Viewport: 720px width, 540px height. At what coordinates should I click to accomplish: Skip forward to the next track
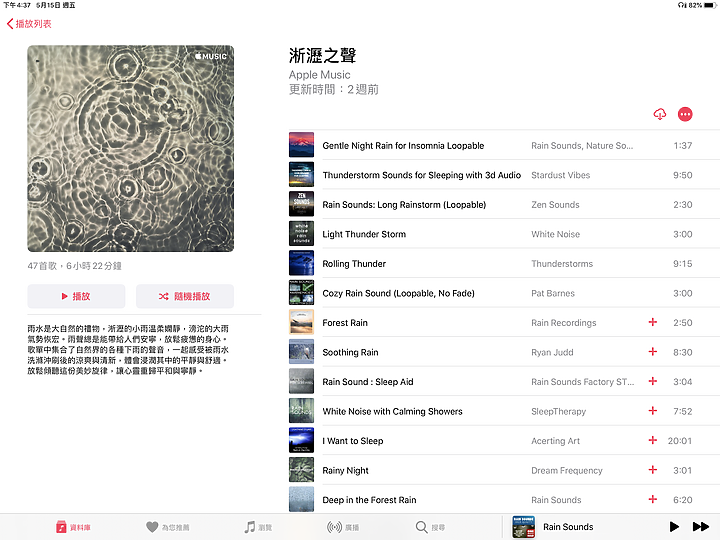pyautogui.click(x=700, y=527)
